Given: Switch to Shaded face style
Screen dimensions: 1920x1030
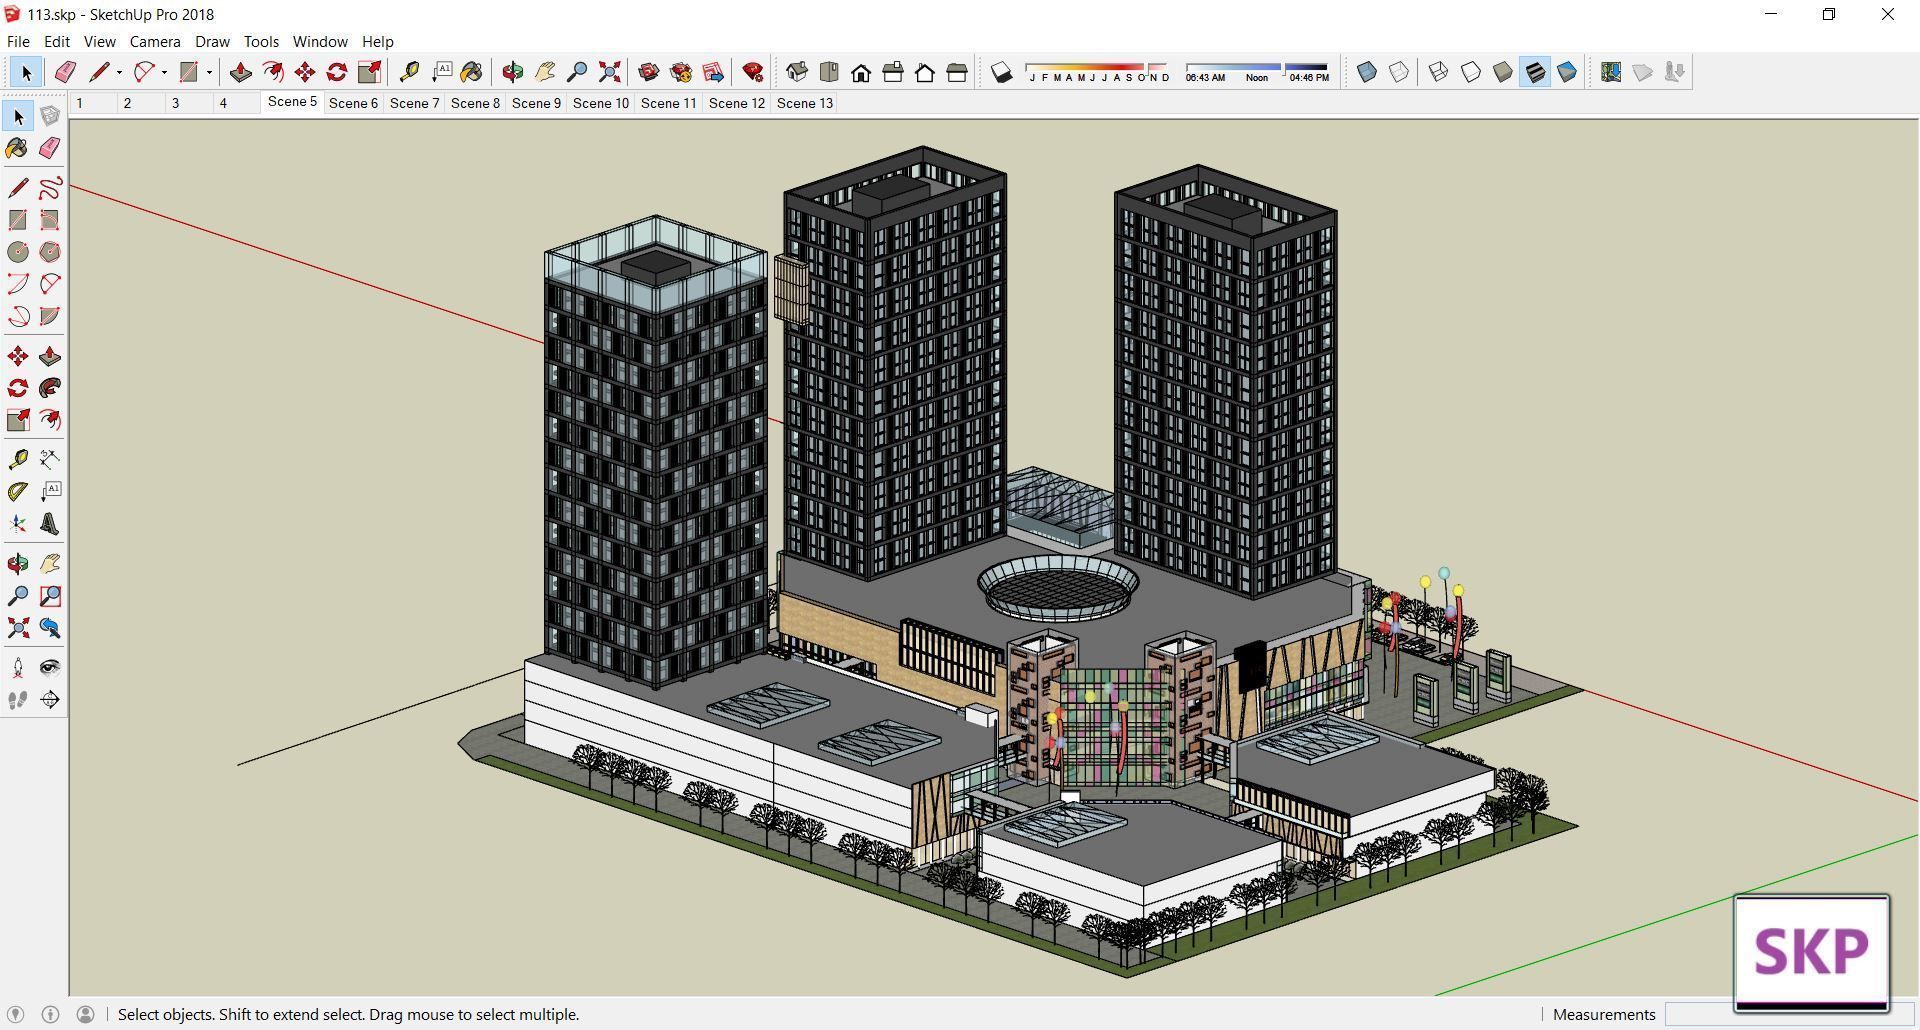Looking at the screenshot, I should 1502,72.
